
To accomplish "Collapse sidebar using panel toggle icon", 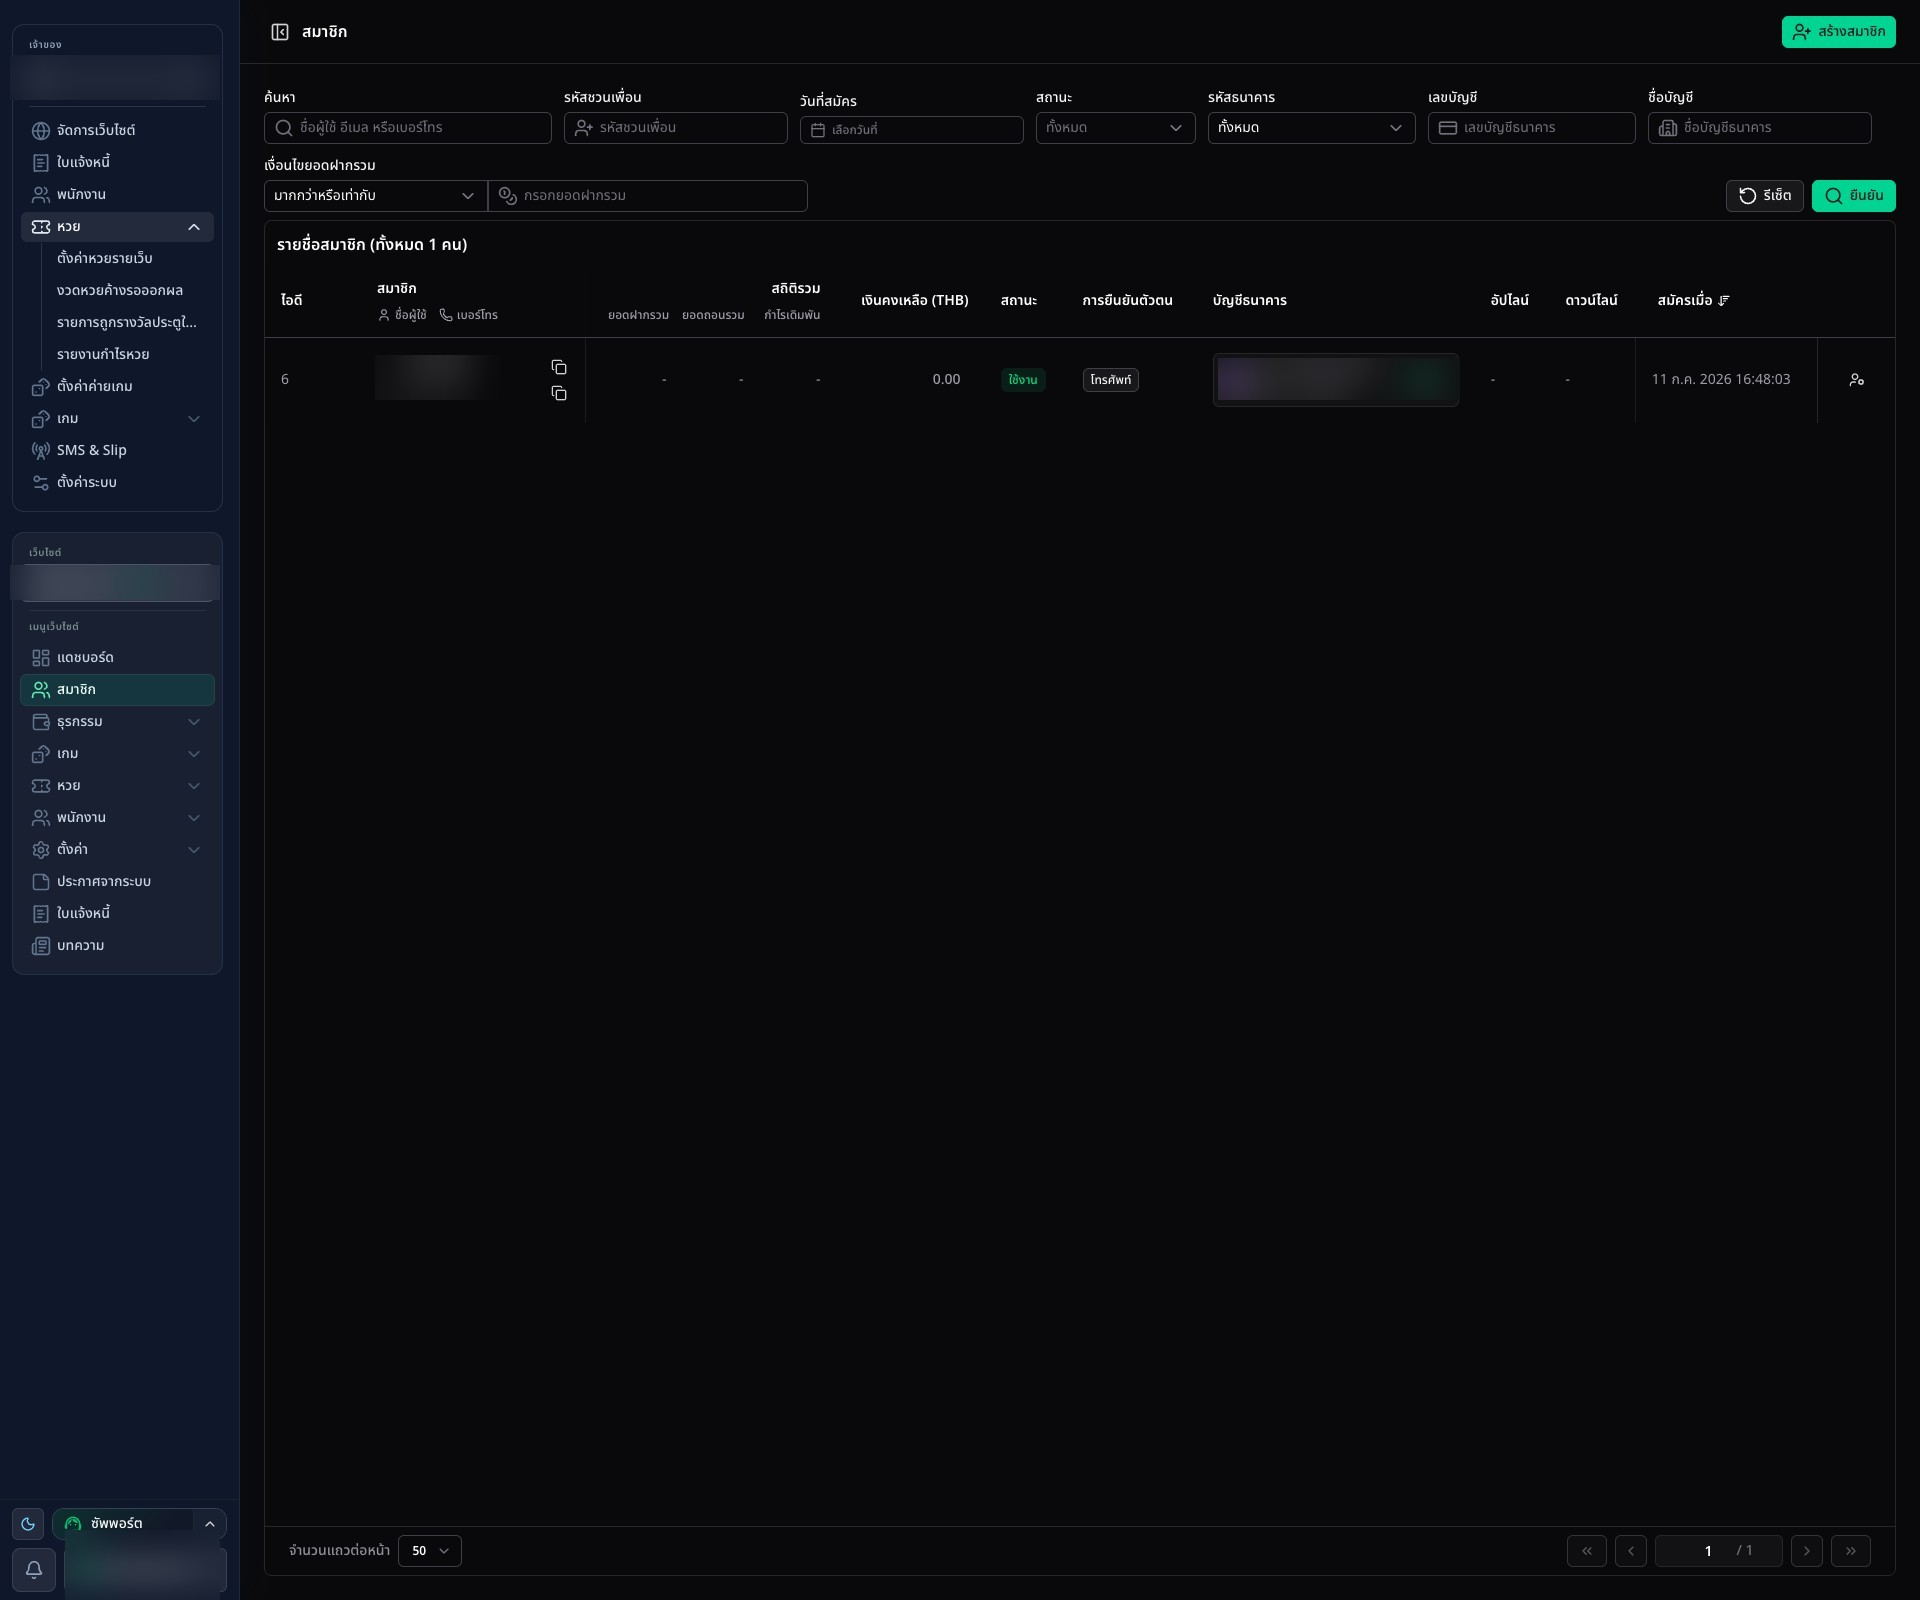I will point(280,32).
